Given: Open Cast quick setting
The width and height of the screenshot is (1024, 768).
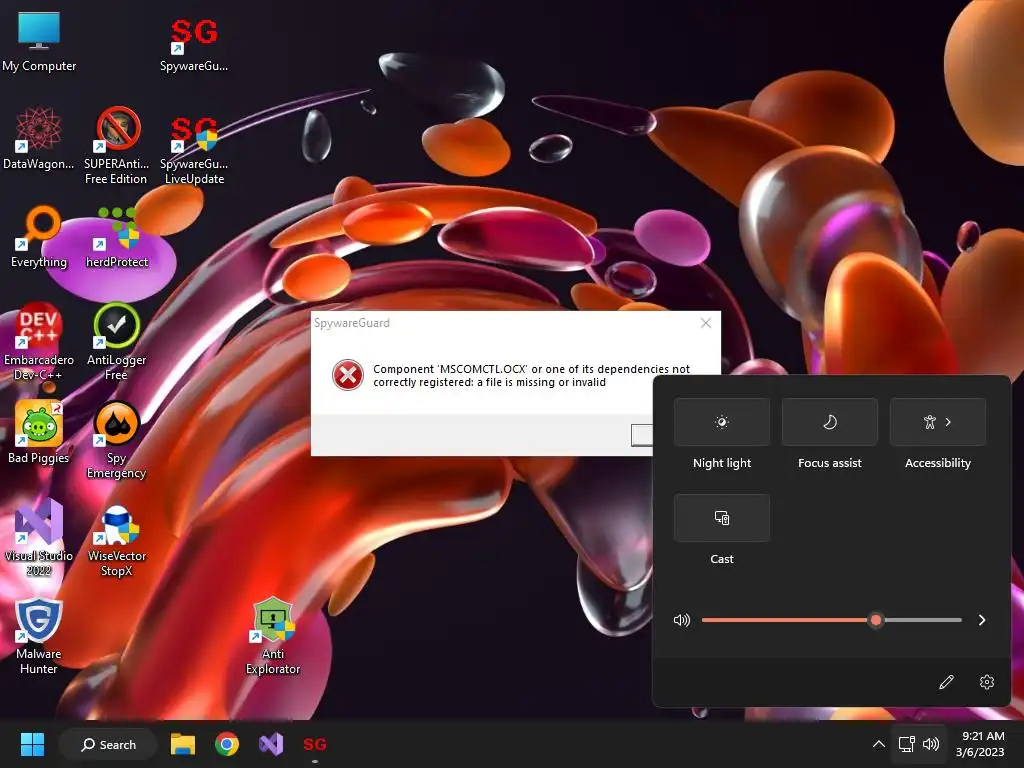Looking at the screenshot, I should pyautogui.click(x=722, y=518).
